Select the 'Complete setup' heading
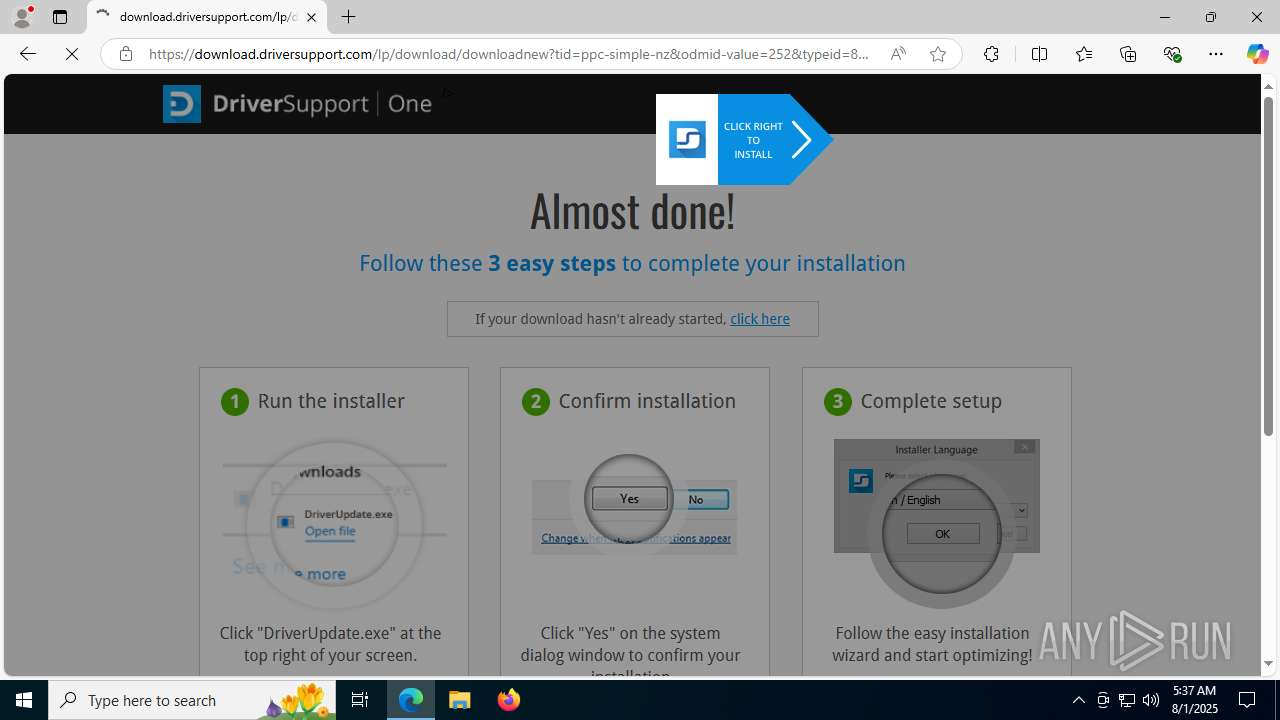The width and height of the screenshot is (1280, 720). 931,401
